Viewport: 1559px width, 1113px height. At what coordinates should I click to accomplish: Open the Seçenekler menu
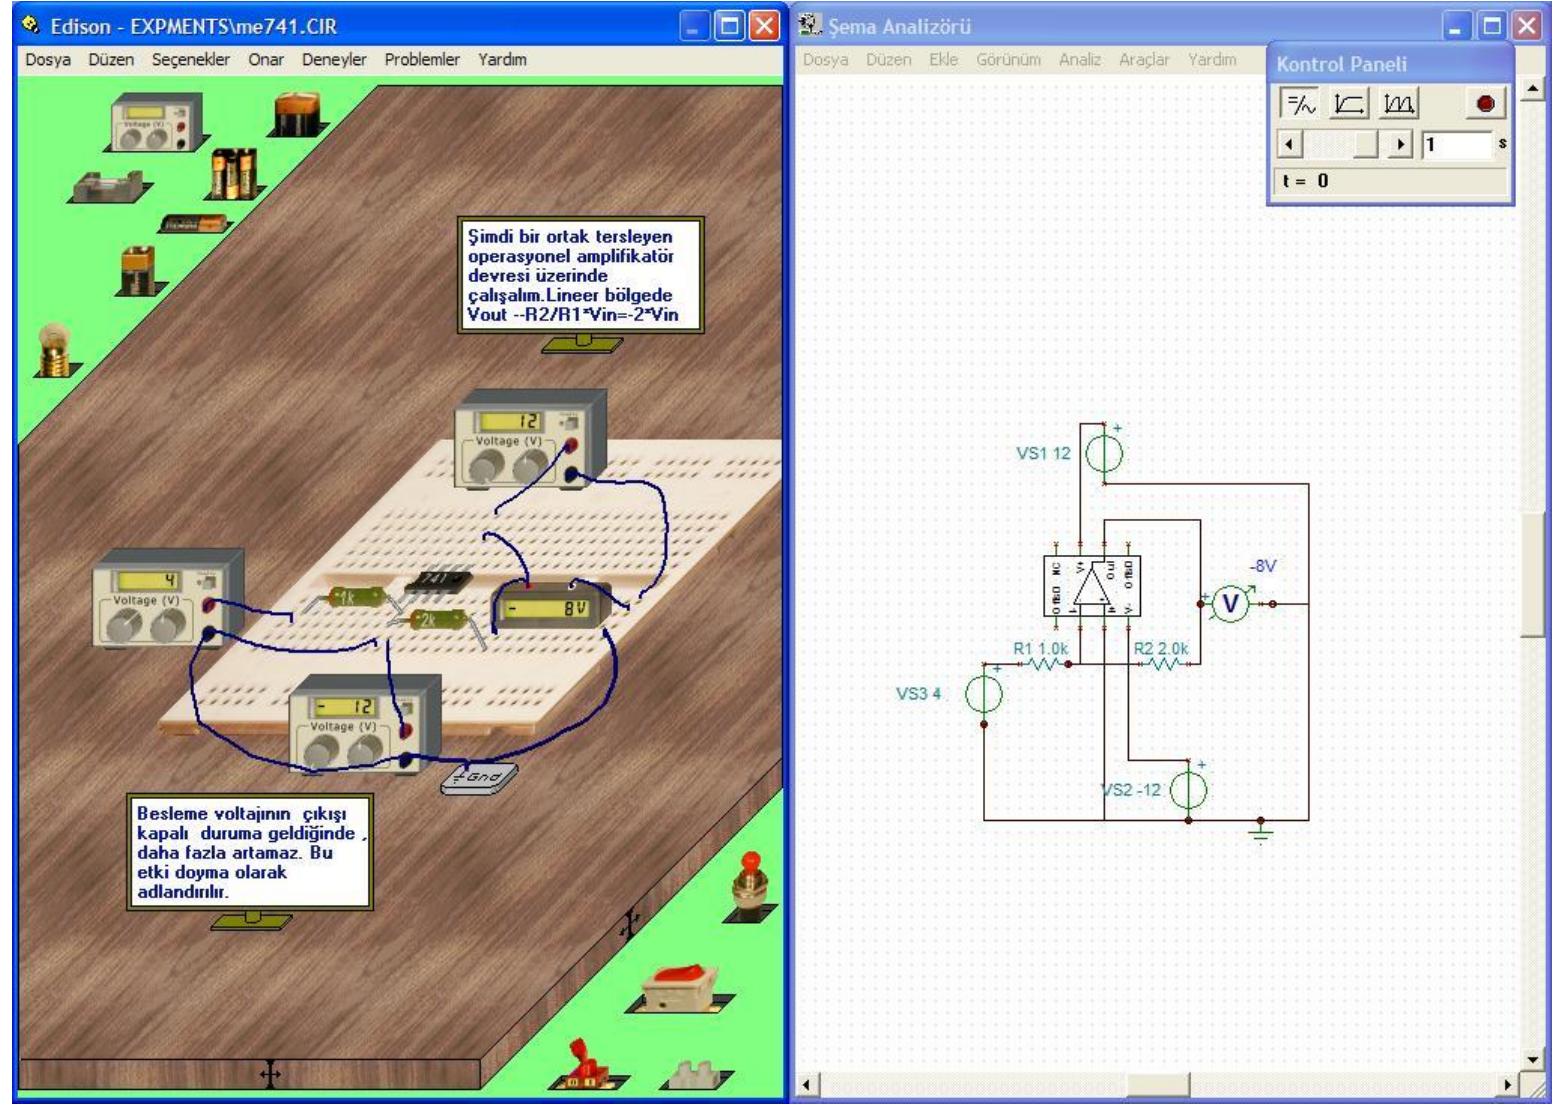pyautogui.click(x=191, y=60)
